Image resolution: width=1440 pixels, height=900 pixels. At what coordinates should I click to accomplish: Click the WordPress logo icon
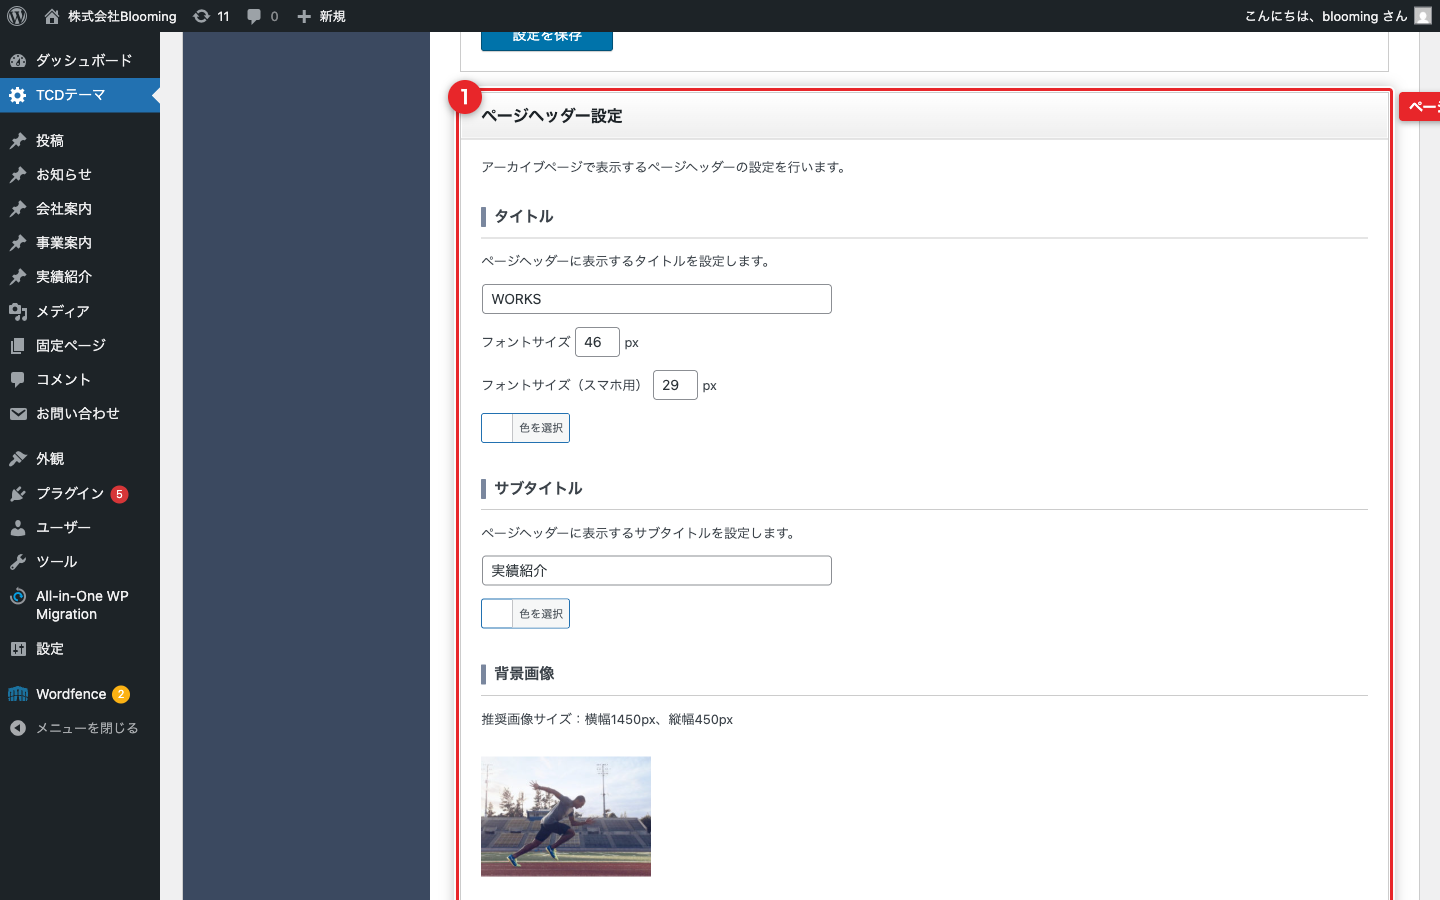(x=17, y=16)
